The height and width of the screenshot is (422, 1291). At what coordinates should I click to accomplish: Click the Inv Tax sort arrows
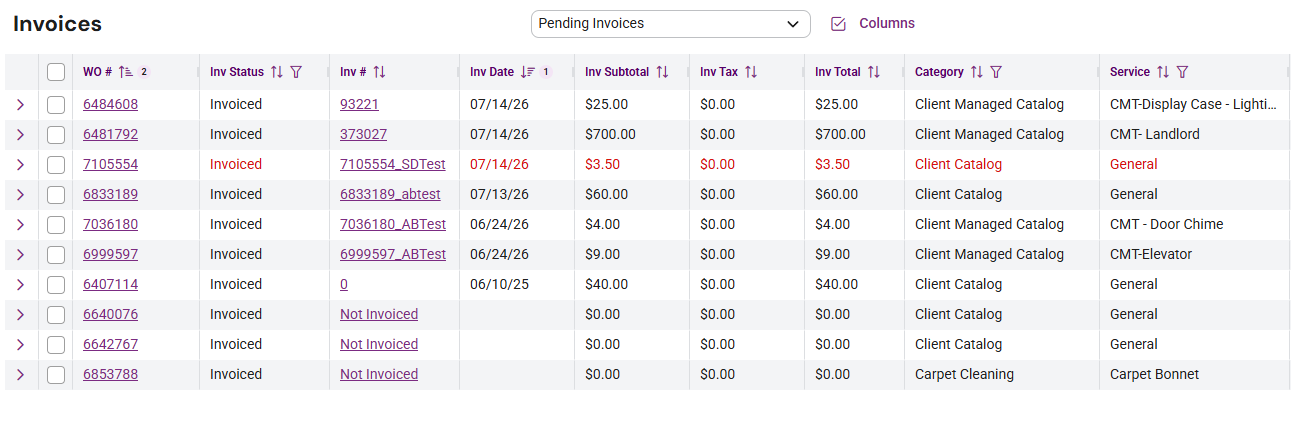click(751, 72)
